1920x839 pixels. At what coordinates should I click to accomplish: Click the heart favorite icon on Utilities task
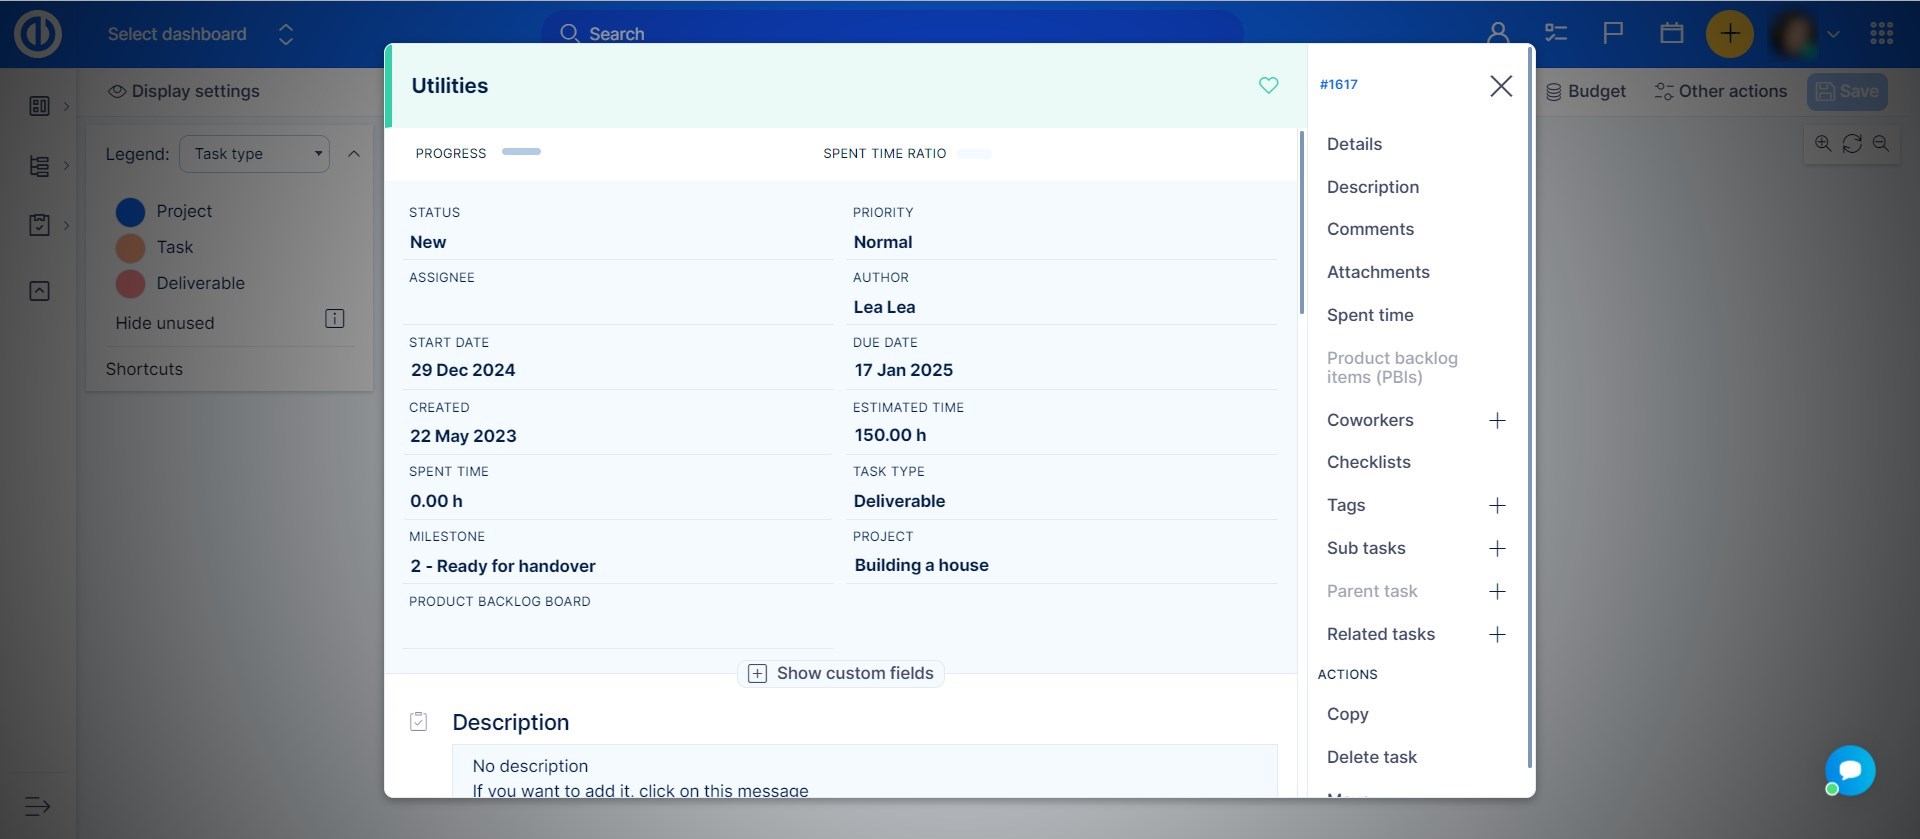tap(1268, 86)
